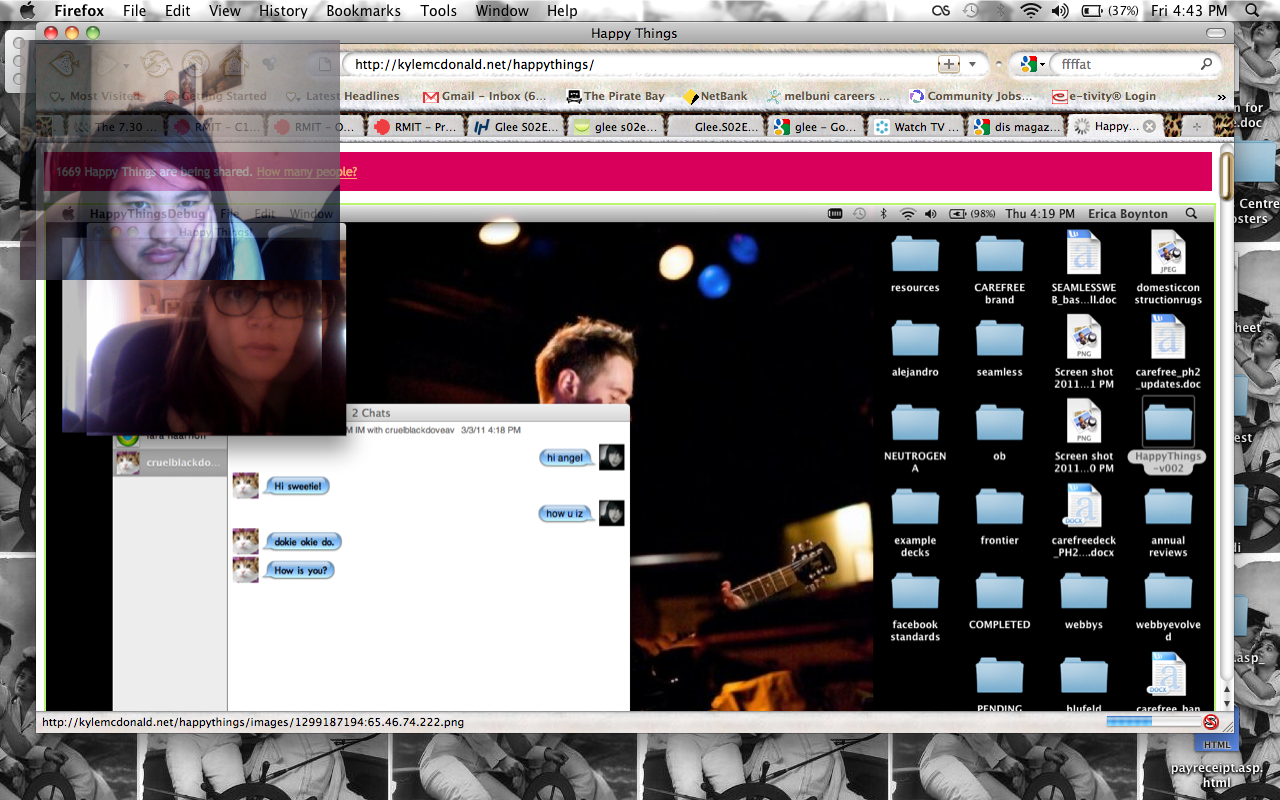Image resolution: width=1280 pixels, height=800 pixels.
Task: Expand the Most Visited bookmarks folder
Action: (95, 96)
